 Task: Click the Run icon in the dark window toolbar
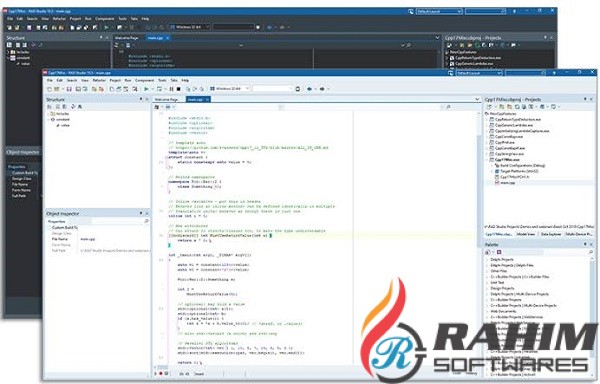click(x=106, y=27)
